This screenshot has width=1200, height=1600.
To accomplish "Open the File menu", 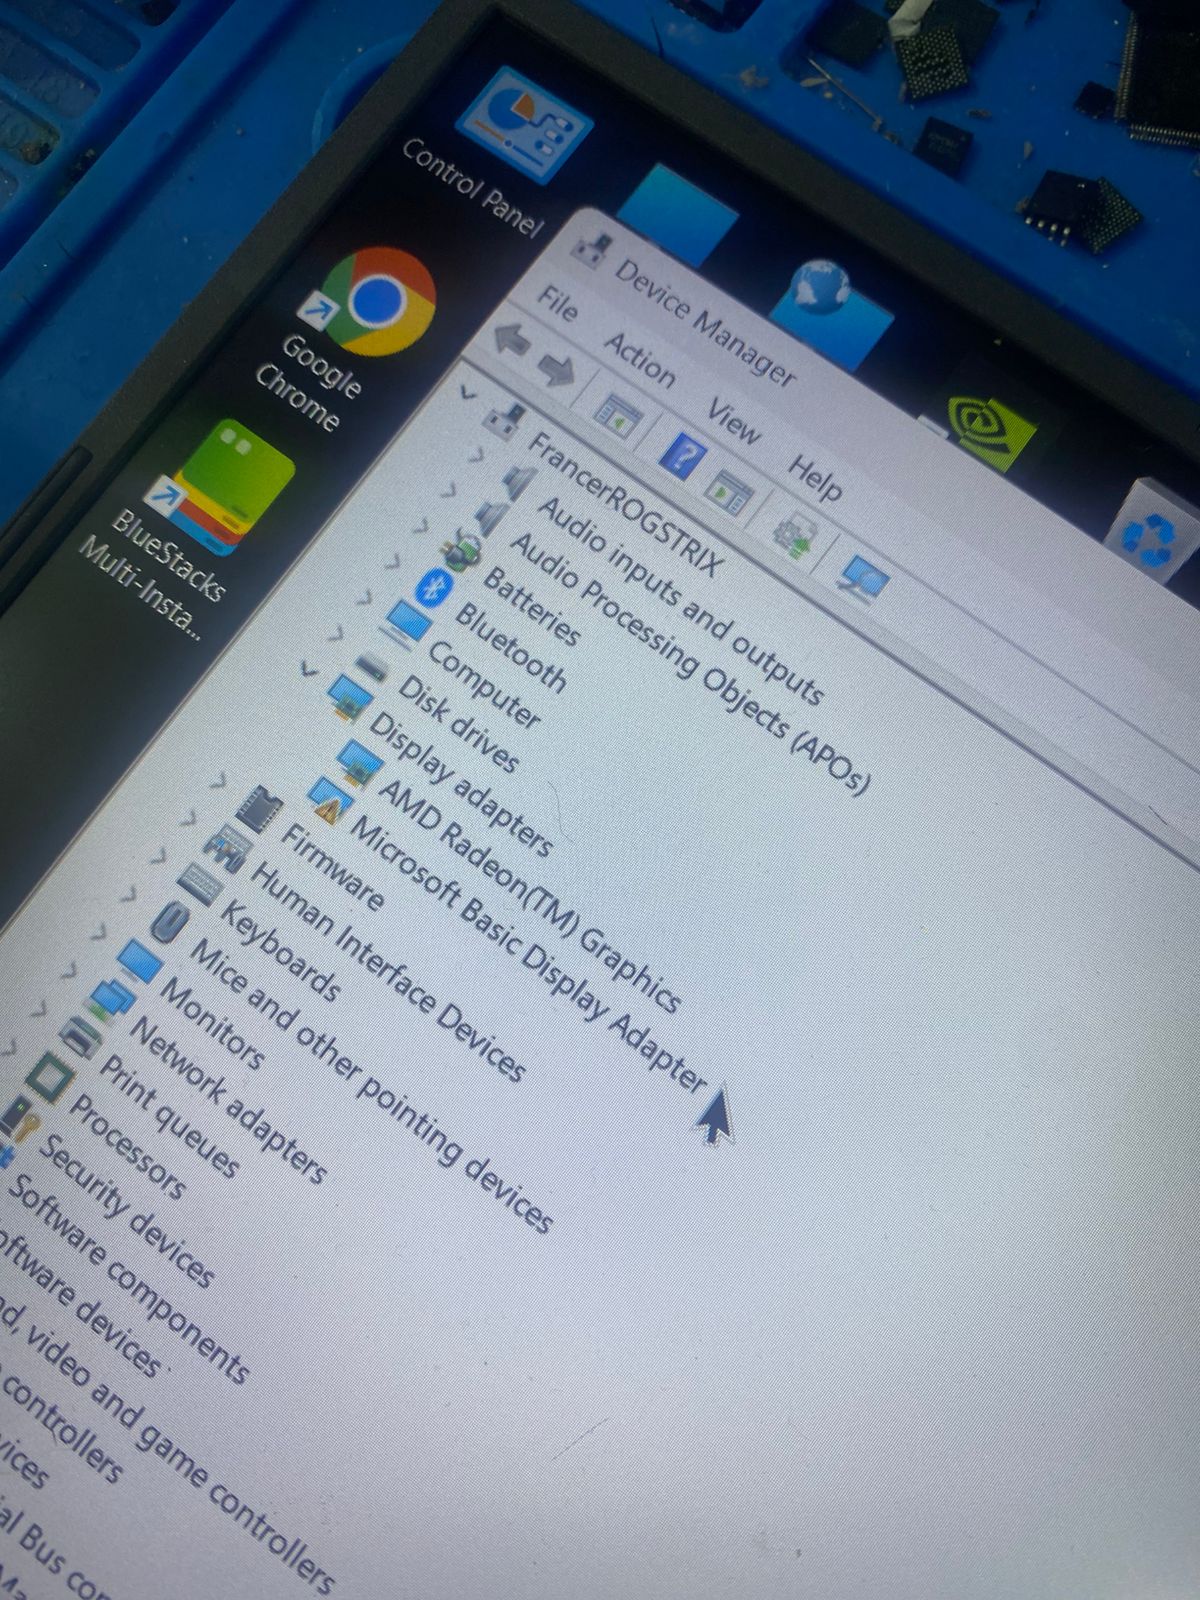I will click(557, 303).
